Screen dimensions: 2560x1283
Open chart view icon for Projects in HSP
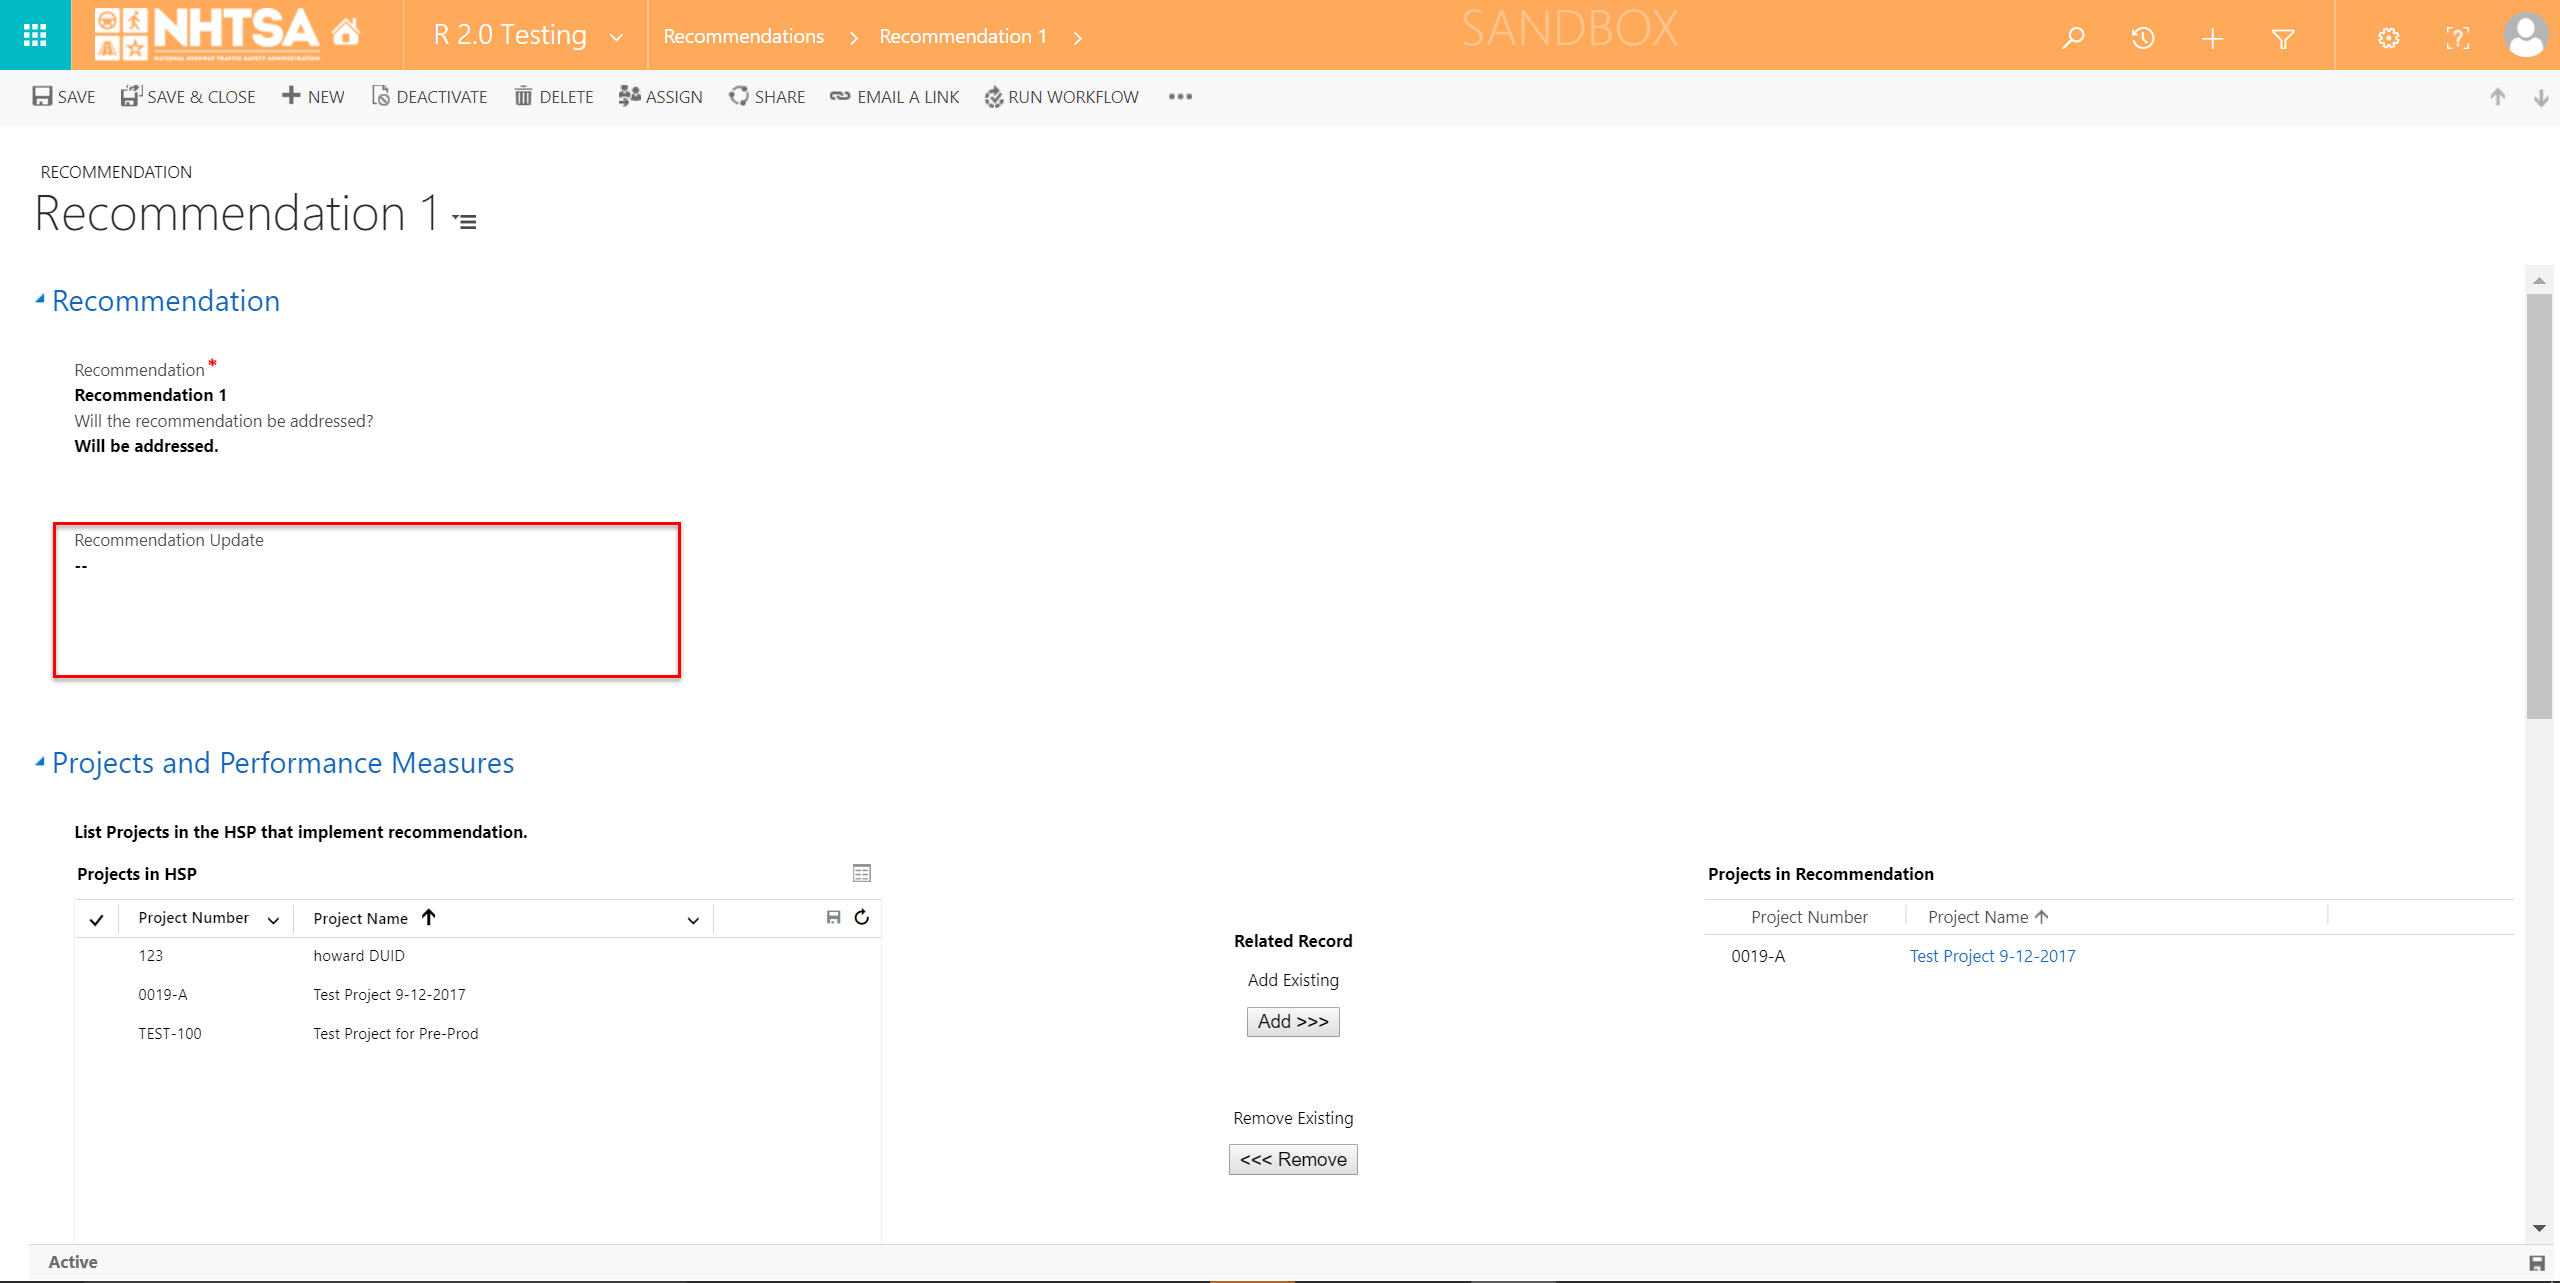[861, 873]
